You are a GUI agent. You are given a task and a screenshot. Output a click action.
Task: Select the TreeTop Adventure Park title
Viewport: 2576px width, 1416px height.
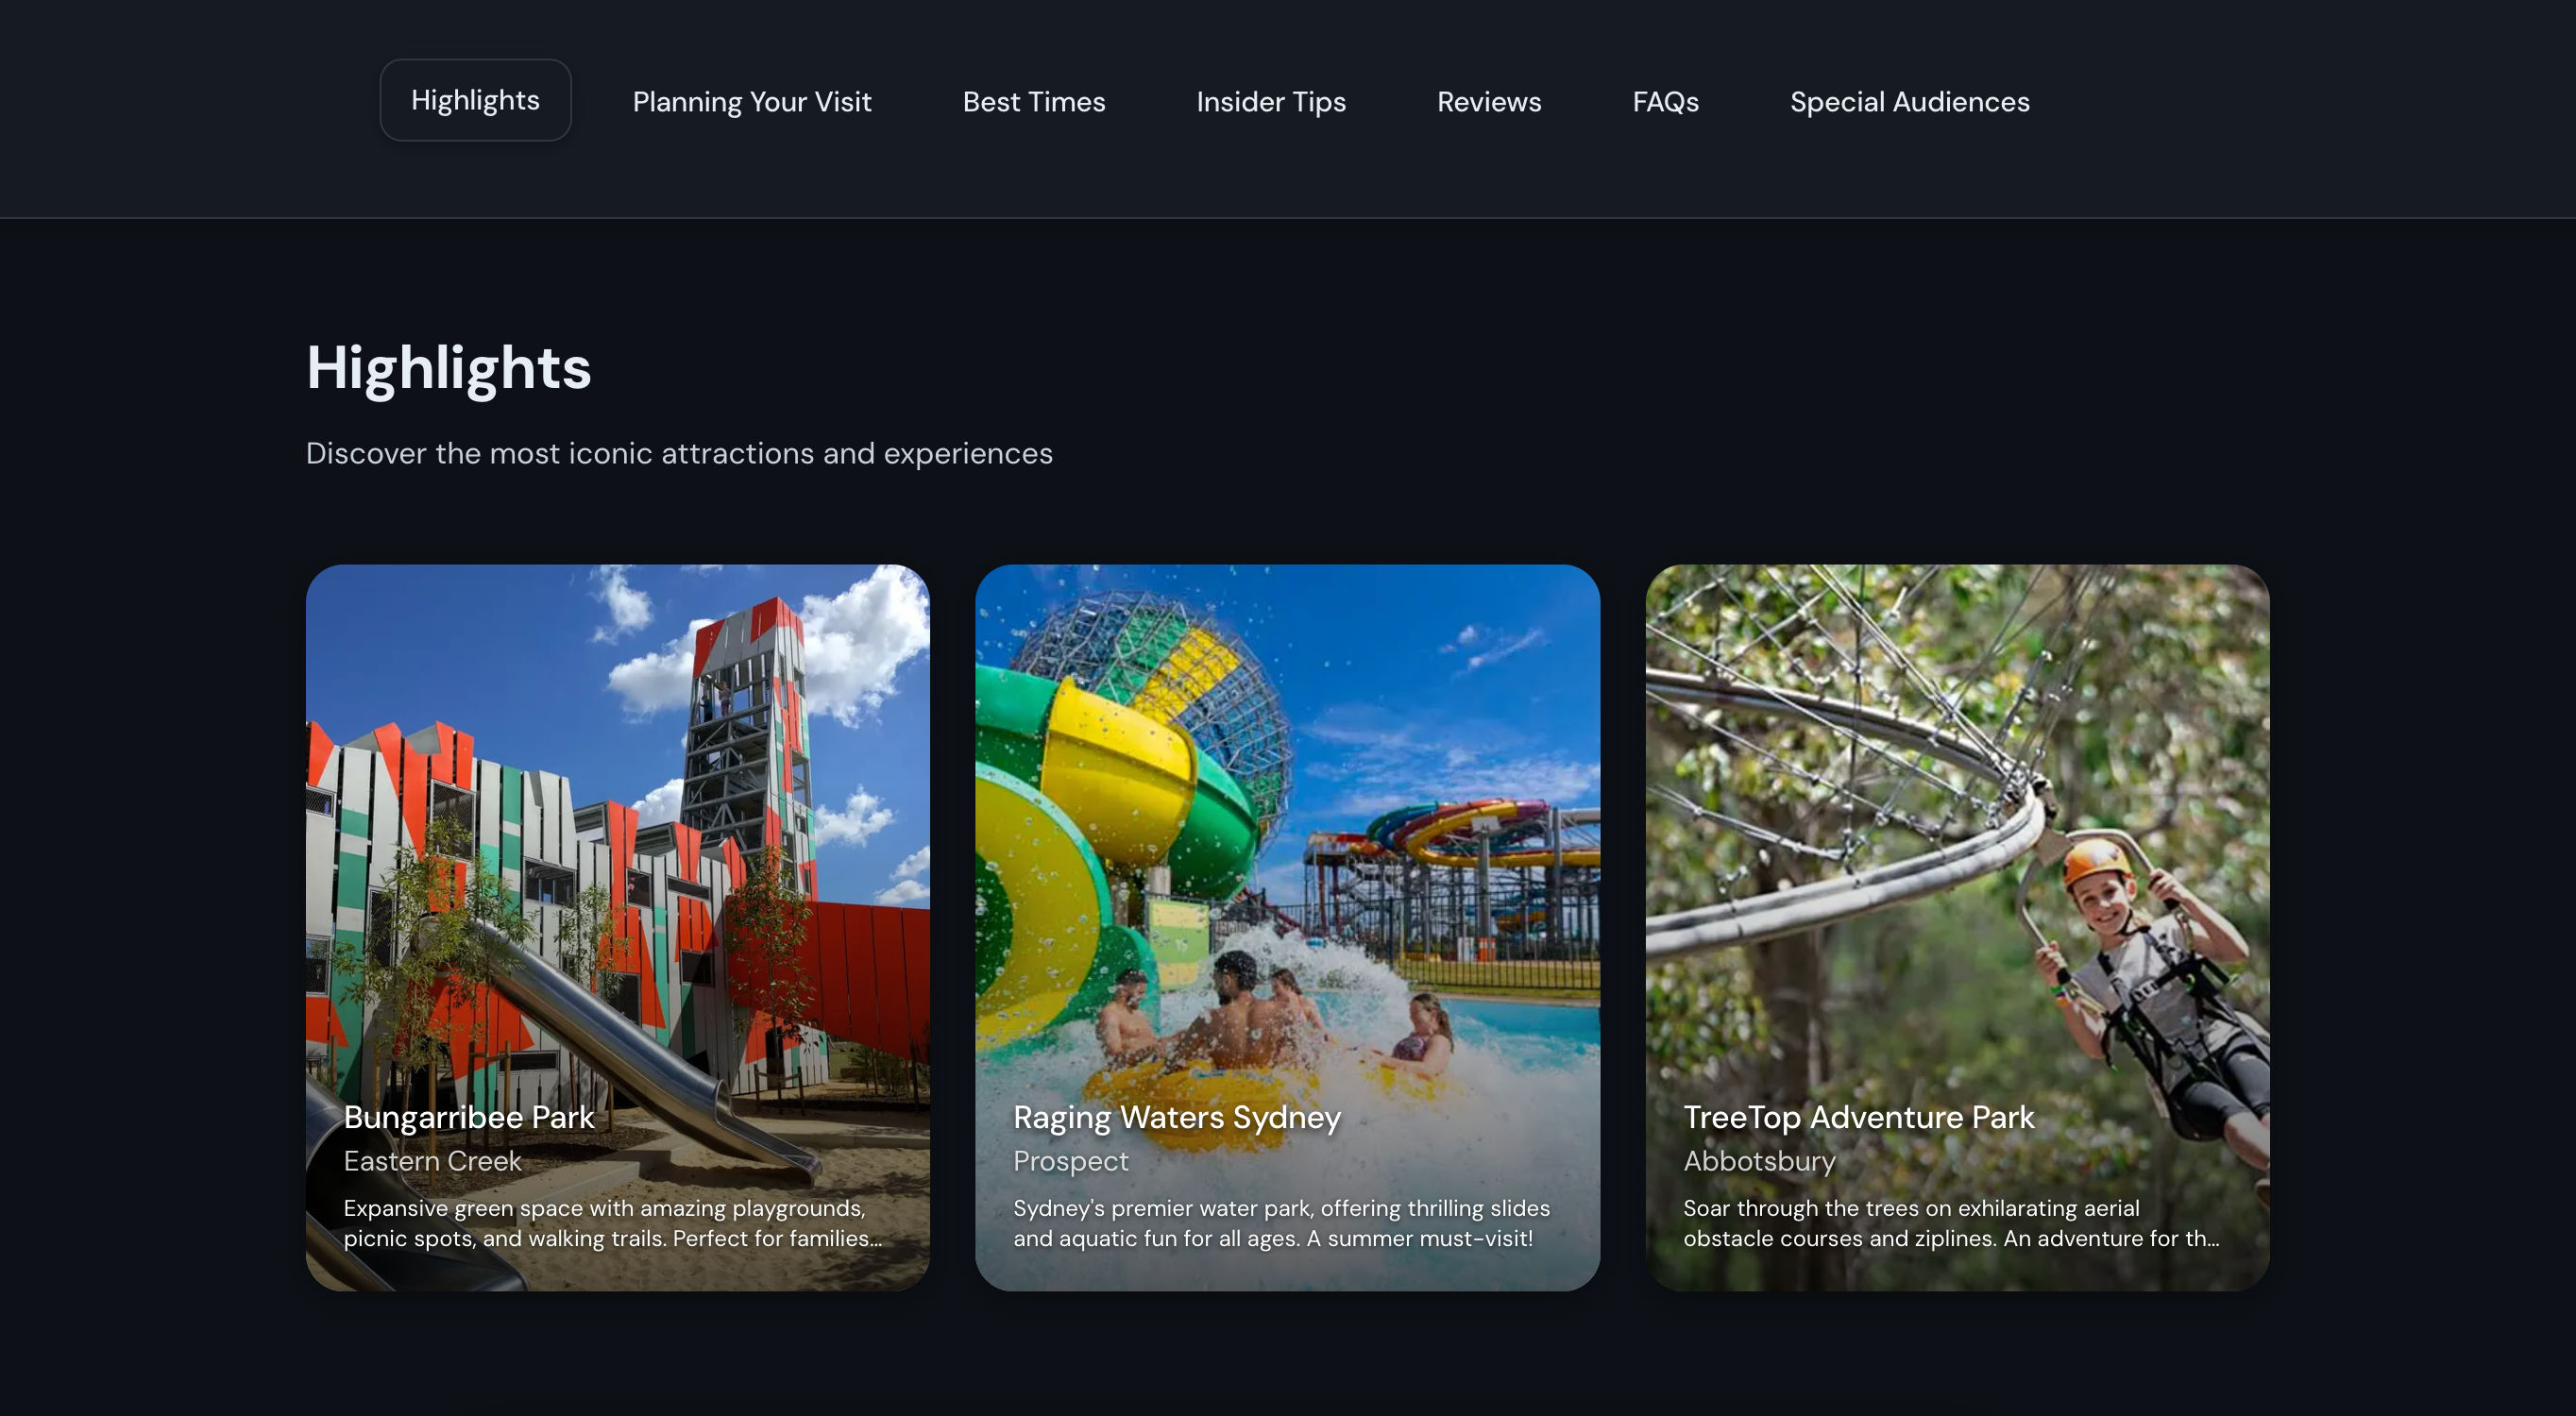tap(1858, 1117)
